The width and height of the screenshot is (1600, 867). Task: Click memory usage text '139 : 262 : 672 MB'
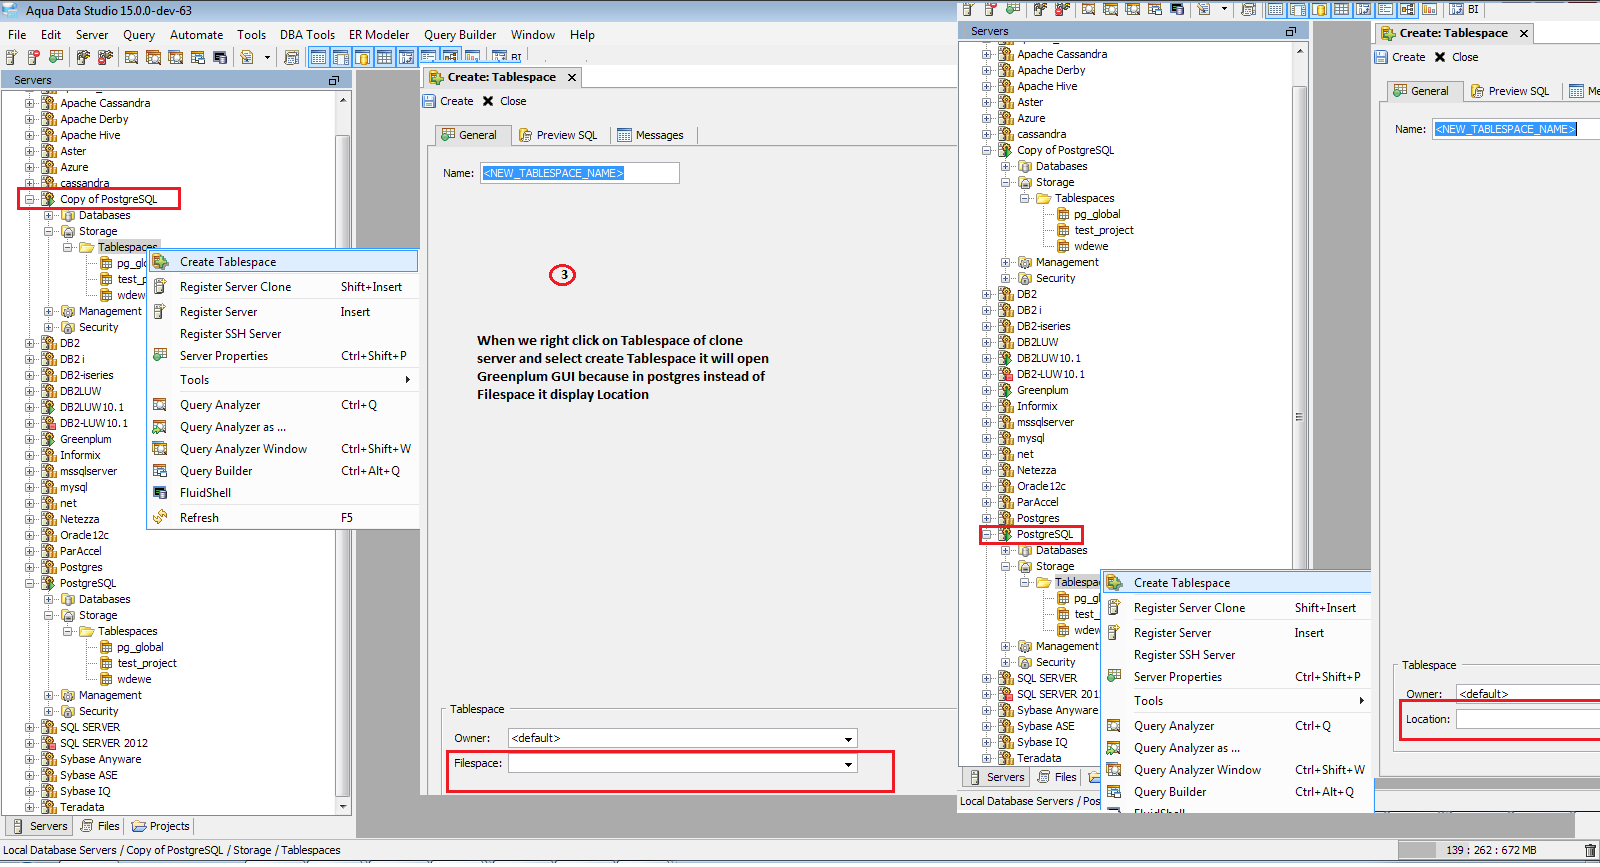[x=1491, y=851]
